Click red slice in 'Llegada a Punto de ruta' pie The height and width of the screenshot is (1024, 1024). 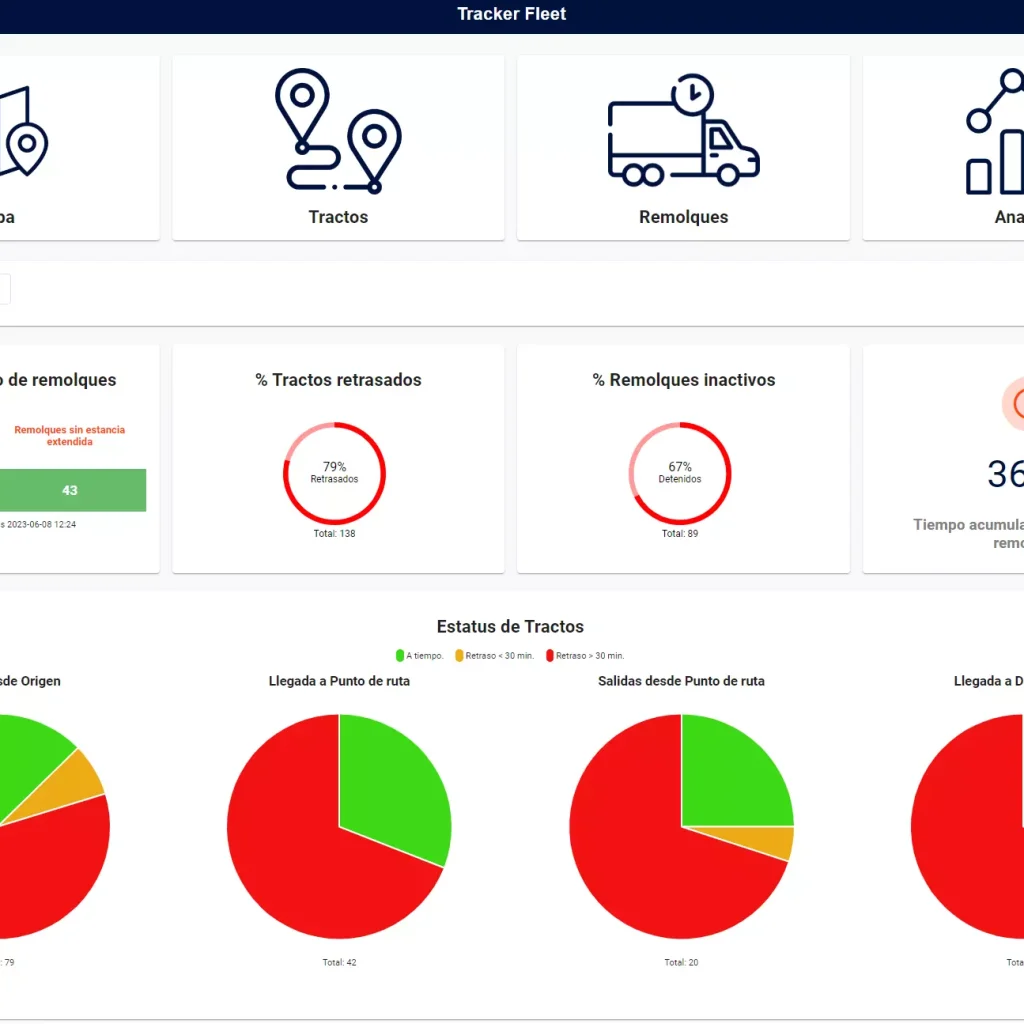coord(300,850)
